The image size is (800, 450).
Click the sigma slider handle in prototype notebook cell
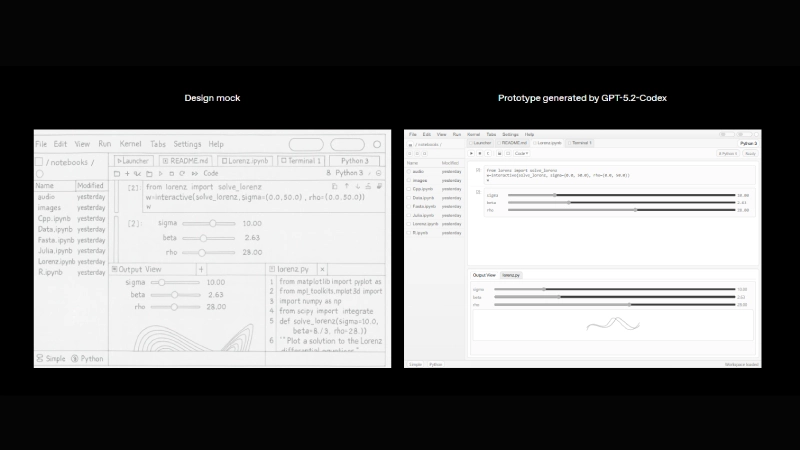(554, 195)
